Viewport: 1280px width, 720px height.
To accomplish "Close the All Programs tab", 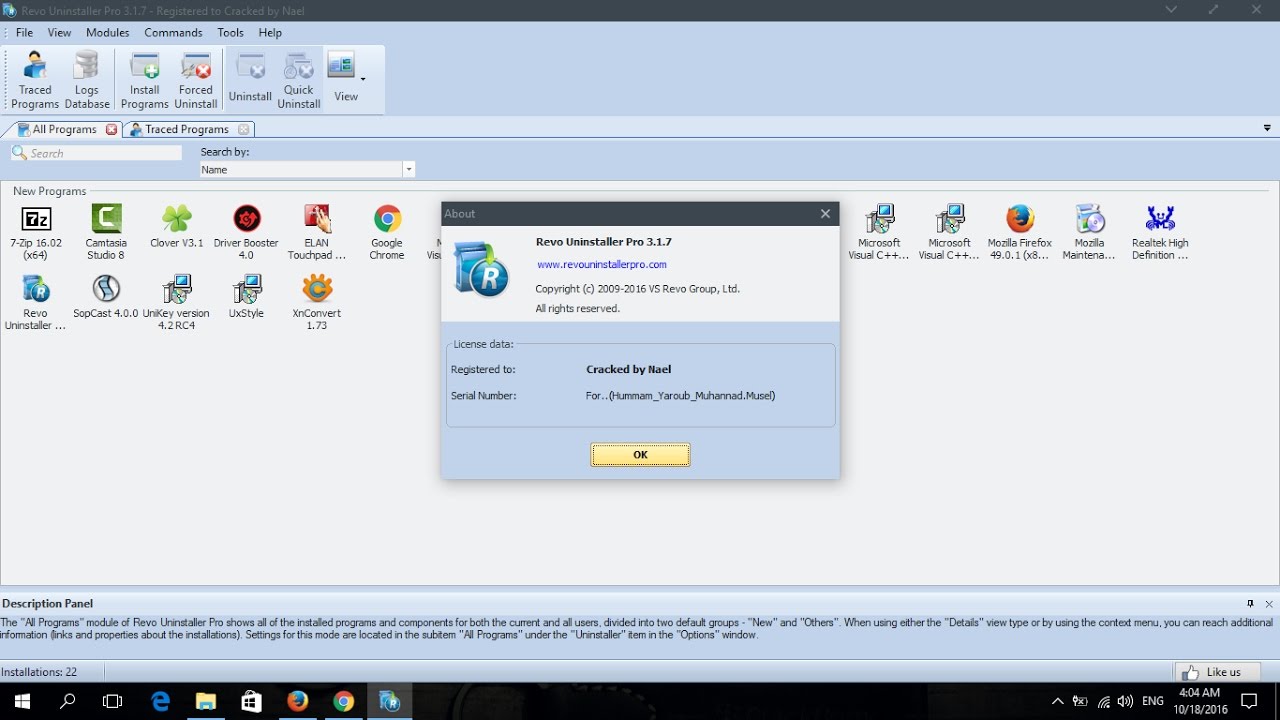I will [112, 129].
